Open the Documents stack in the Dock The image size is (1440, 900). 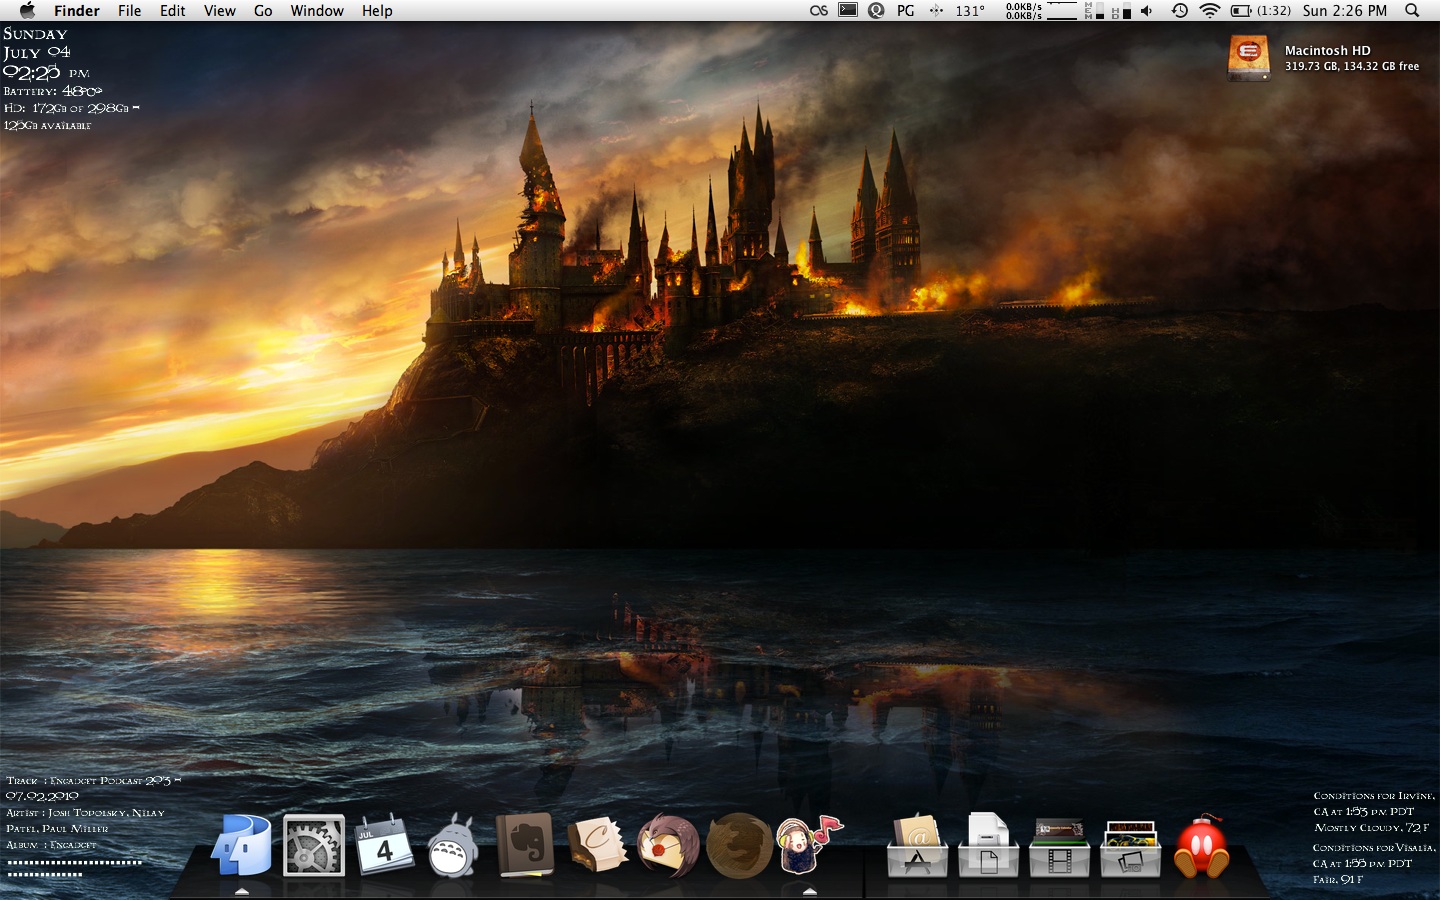click(988, 846)
